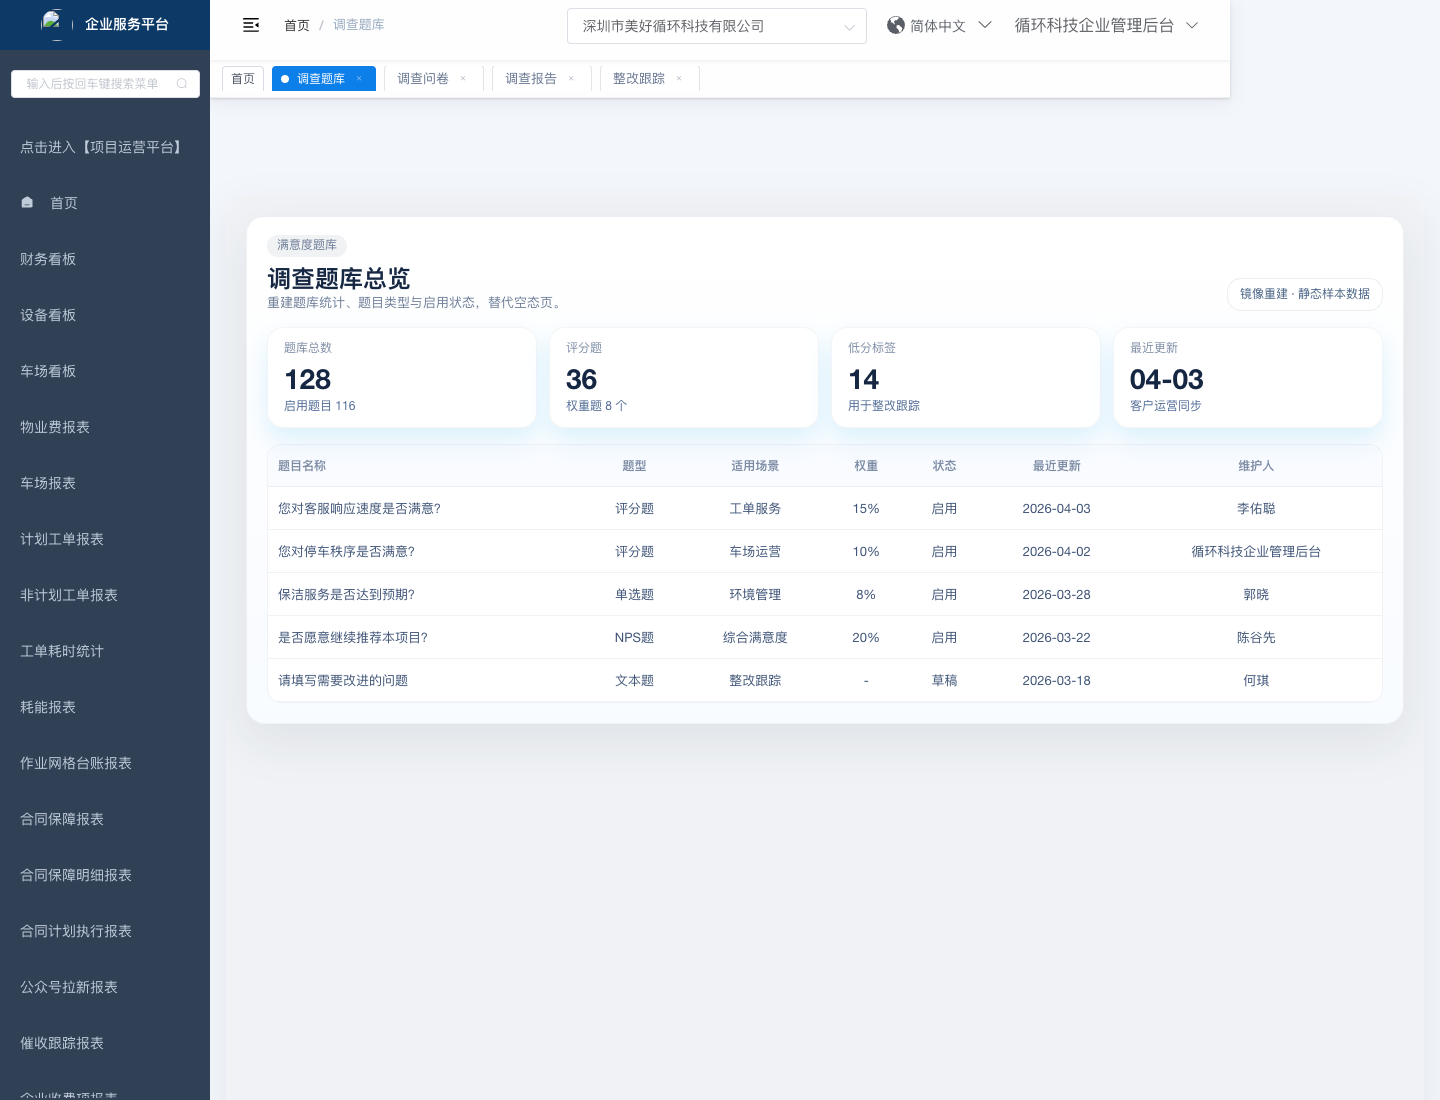Screen dimensions: 1440x1100
Task: Click the 镜像重建 · 静态样本数据 button
Action: pos(1304,294)
